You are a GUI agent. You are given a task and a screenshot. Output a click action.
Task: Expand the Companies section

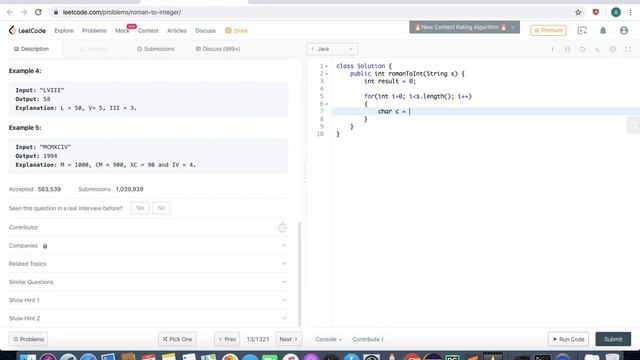click(x=148, y=246)
